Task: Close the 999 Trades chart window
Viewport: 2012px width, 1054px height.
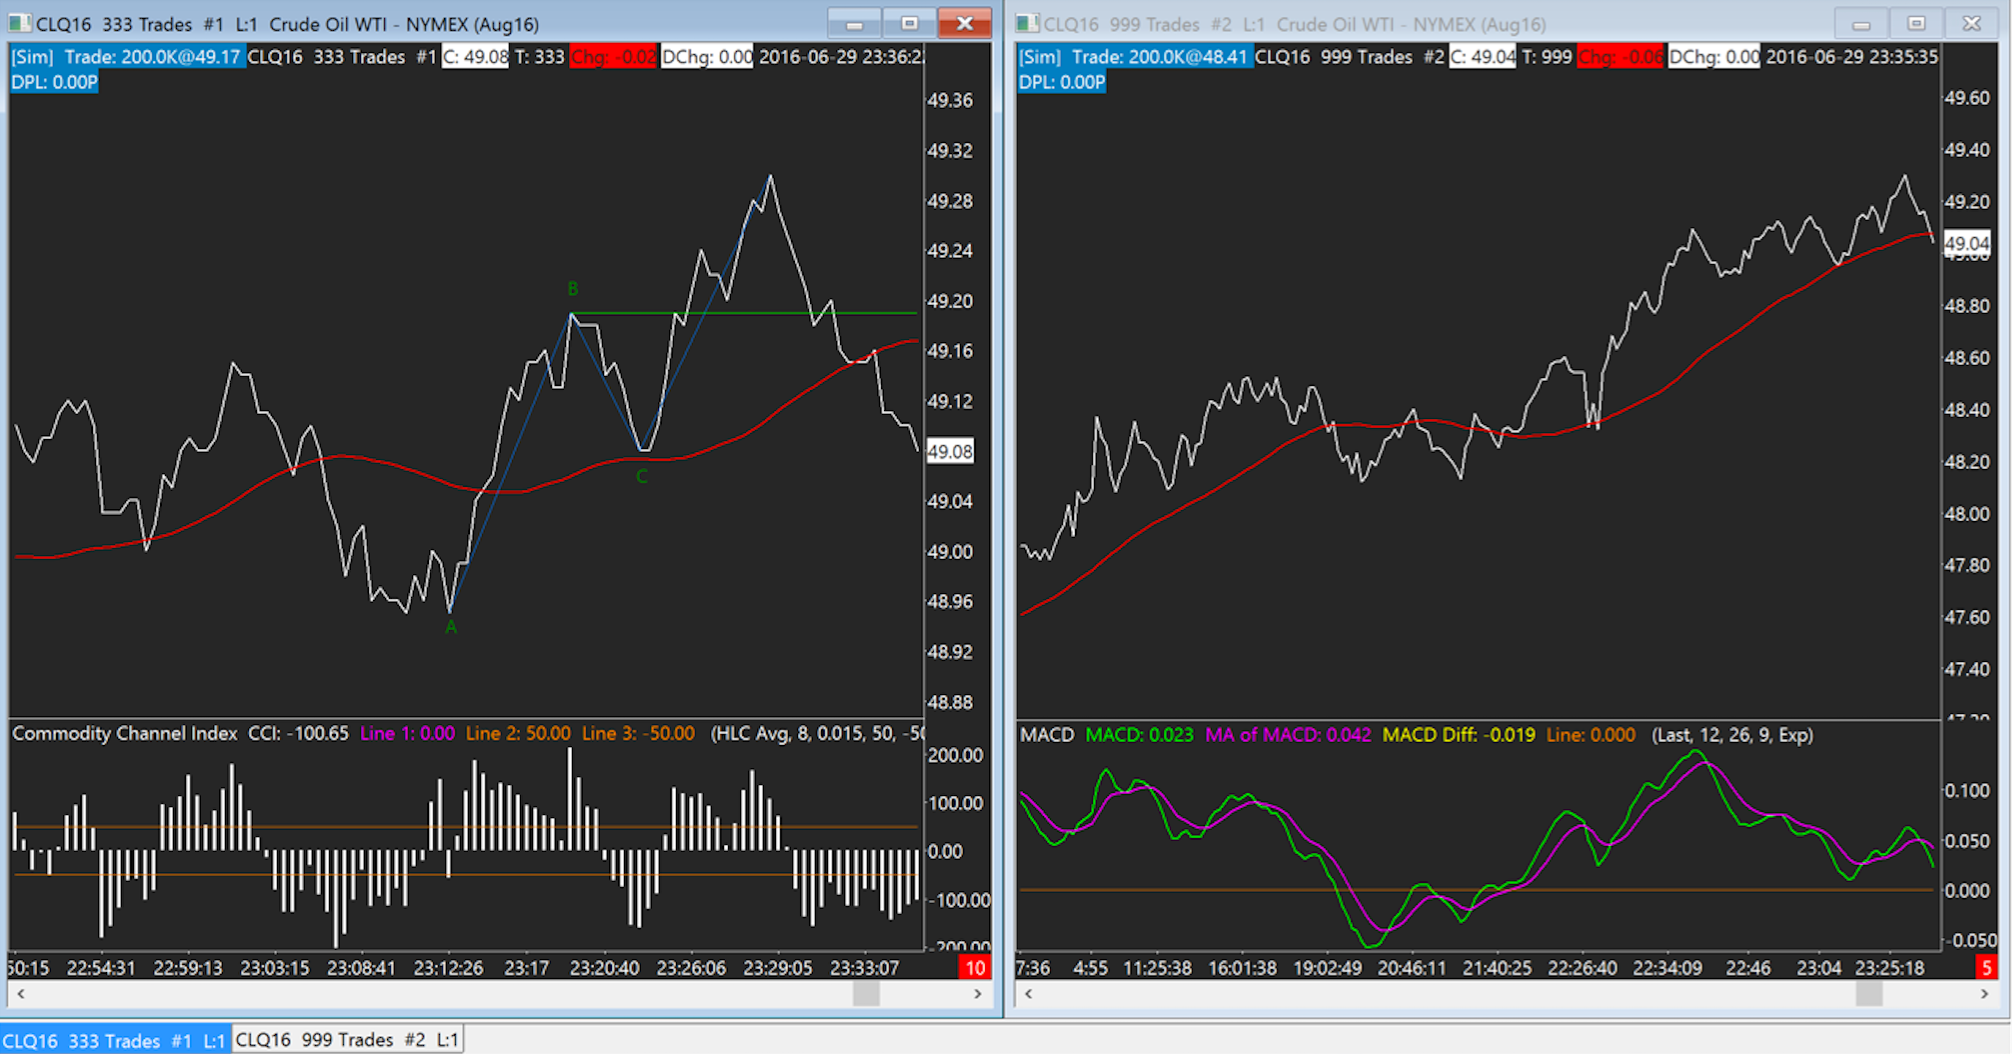Action: pos(1971,23)
